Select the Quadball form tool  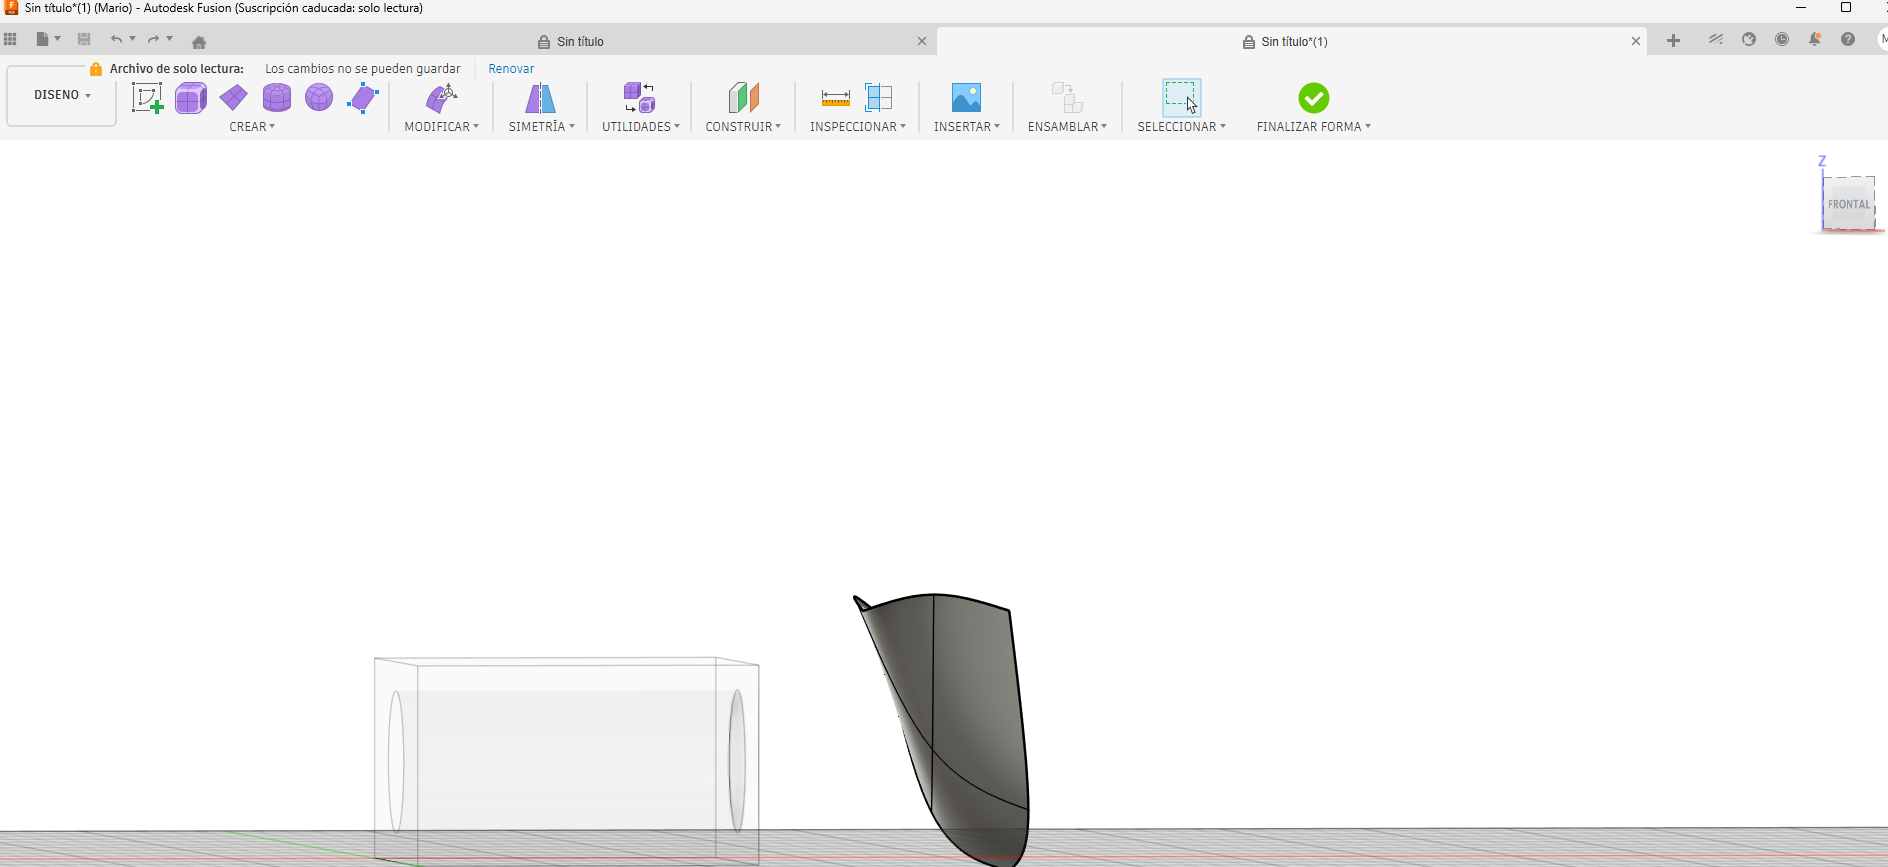click(x=319, y=98)
